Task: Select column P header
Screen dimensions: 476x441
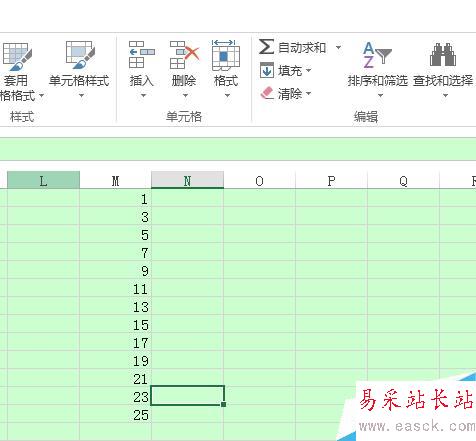Action: (x=331, y=180)
